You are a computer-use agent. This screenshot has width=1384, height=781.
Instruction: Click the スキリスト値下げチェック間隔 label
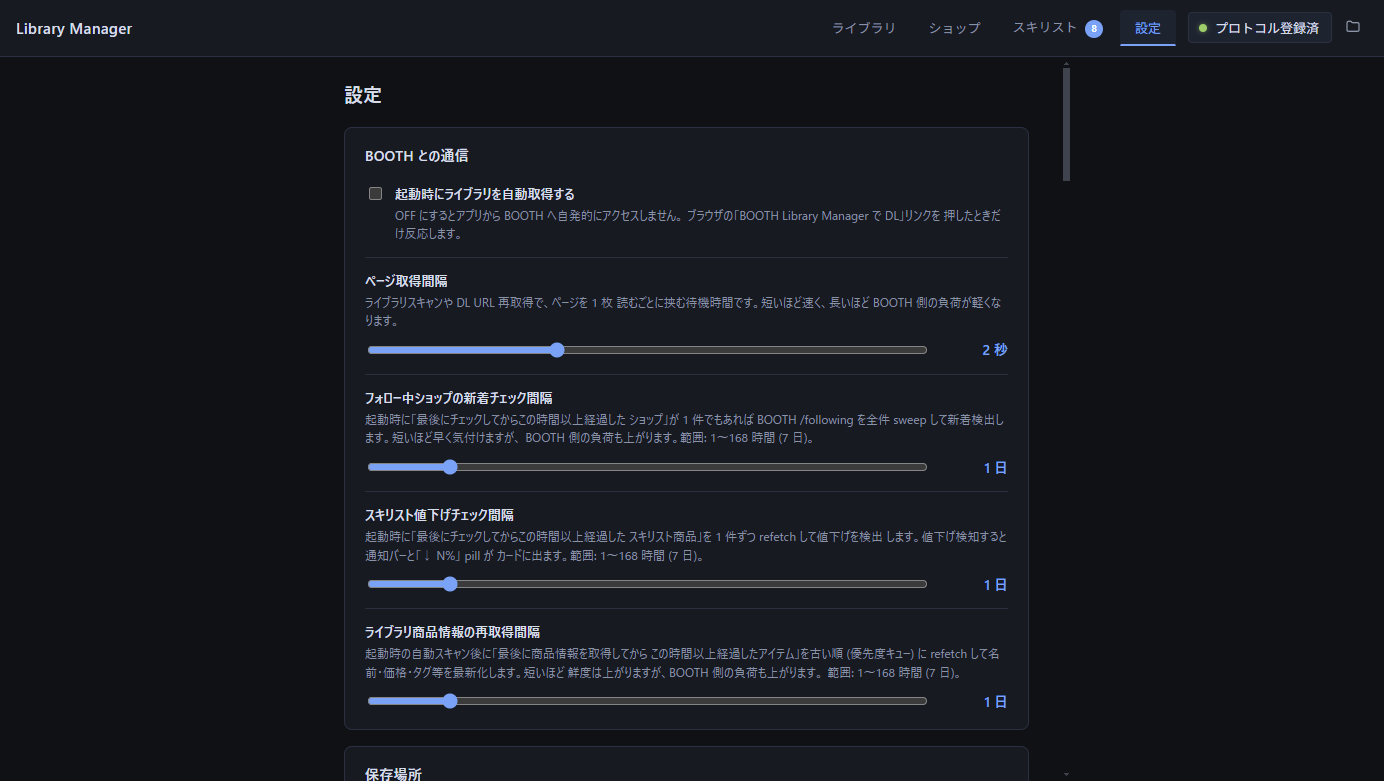tap(439, 515)
